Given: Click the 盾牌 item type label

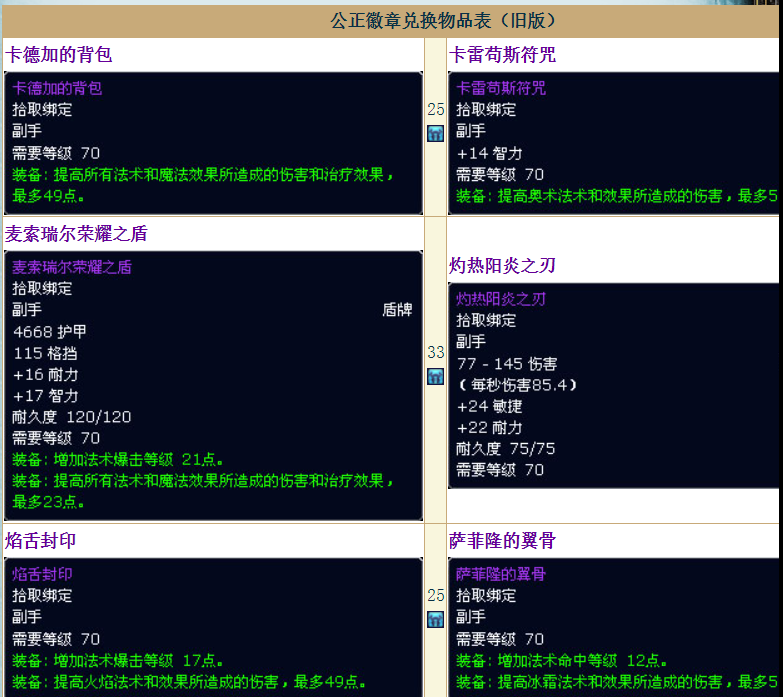Looking at the screenshot, I should pyautogui.click(x=397, y=310).
